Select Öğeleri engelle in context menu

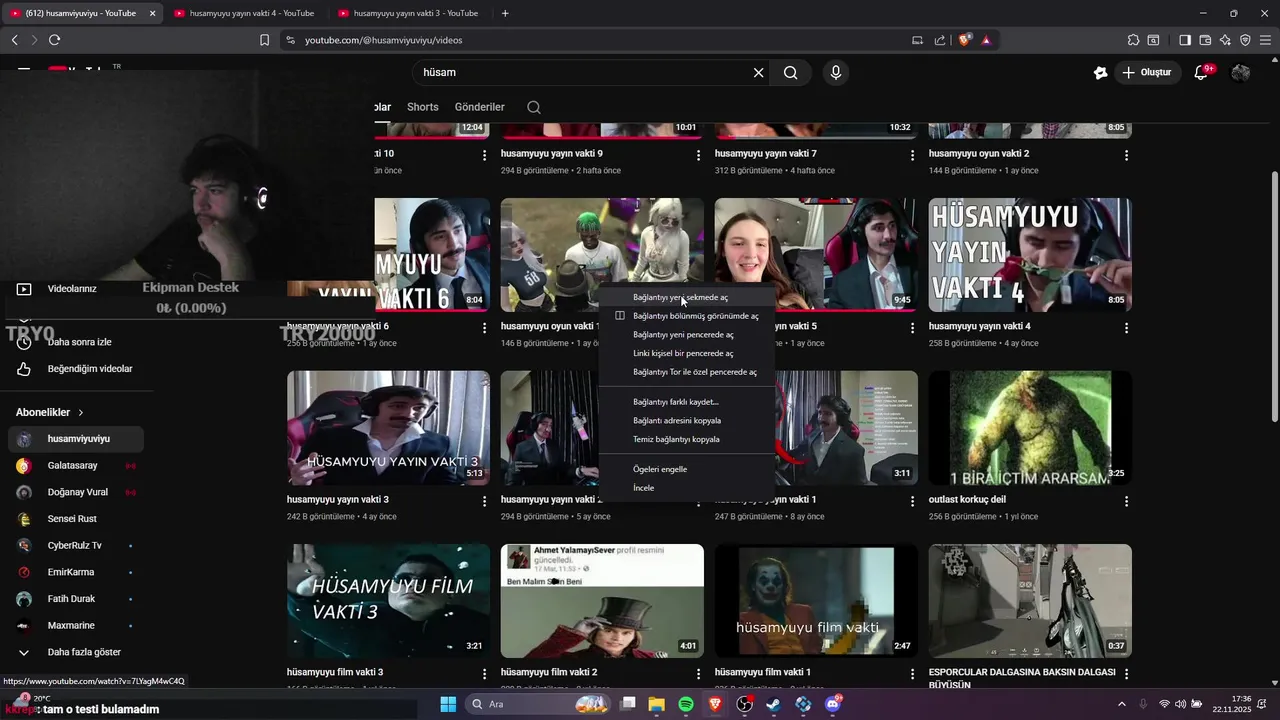pyautogui.click(x=687, y=469)
